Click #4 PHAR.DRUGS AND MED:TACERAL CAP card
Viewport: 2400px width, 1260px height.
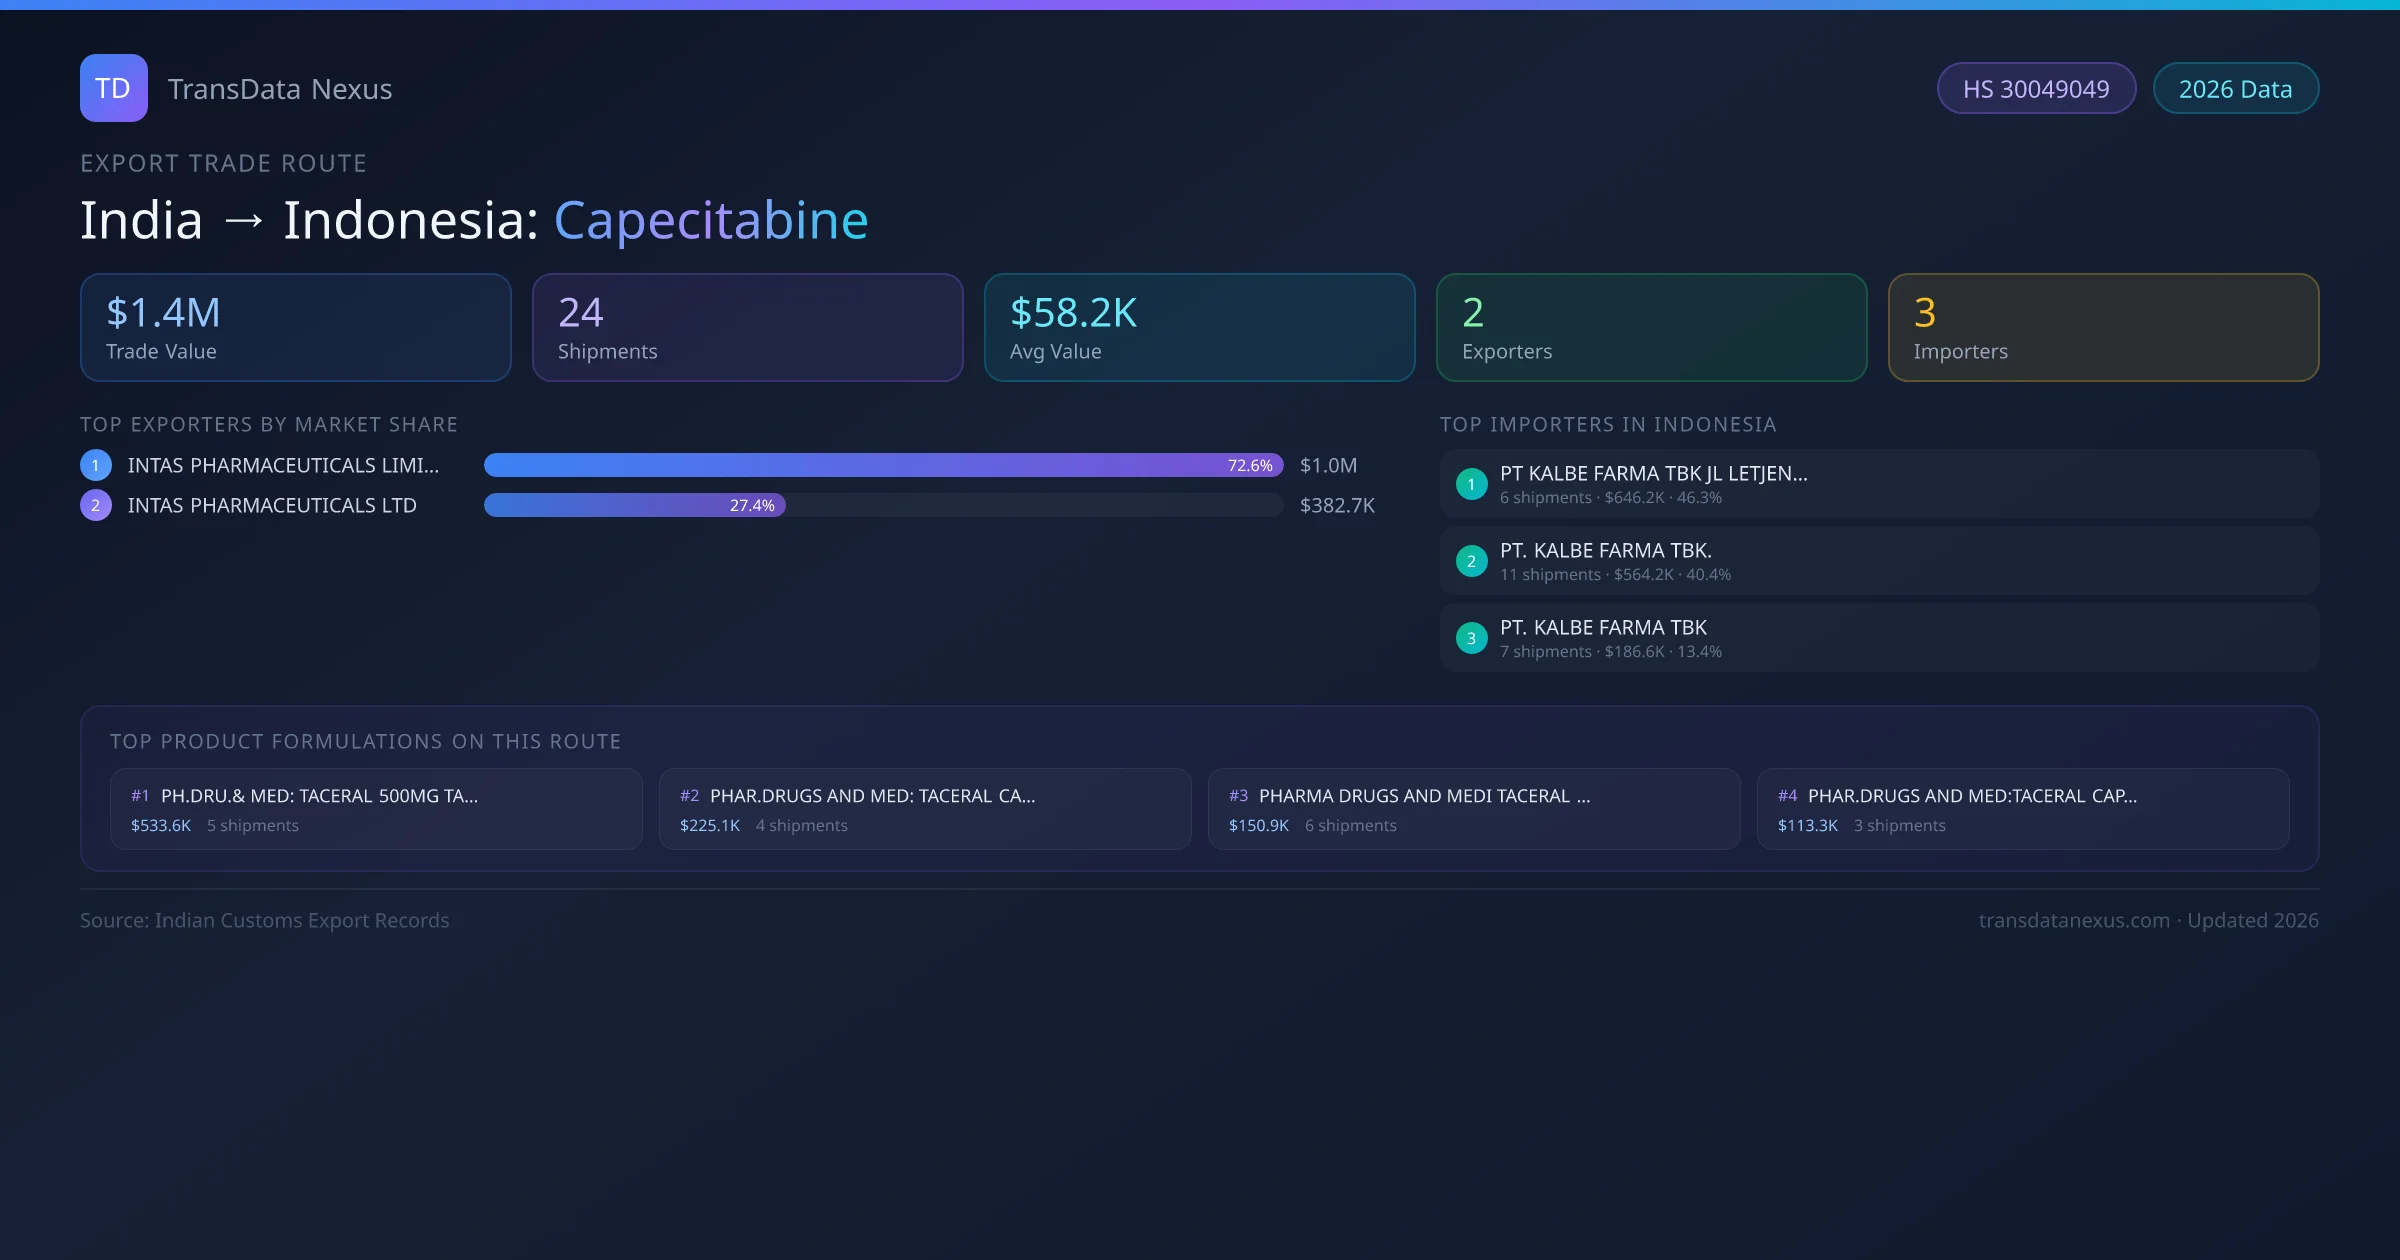[2023, 809]
